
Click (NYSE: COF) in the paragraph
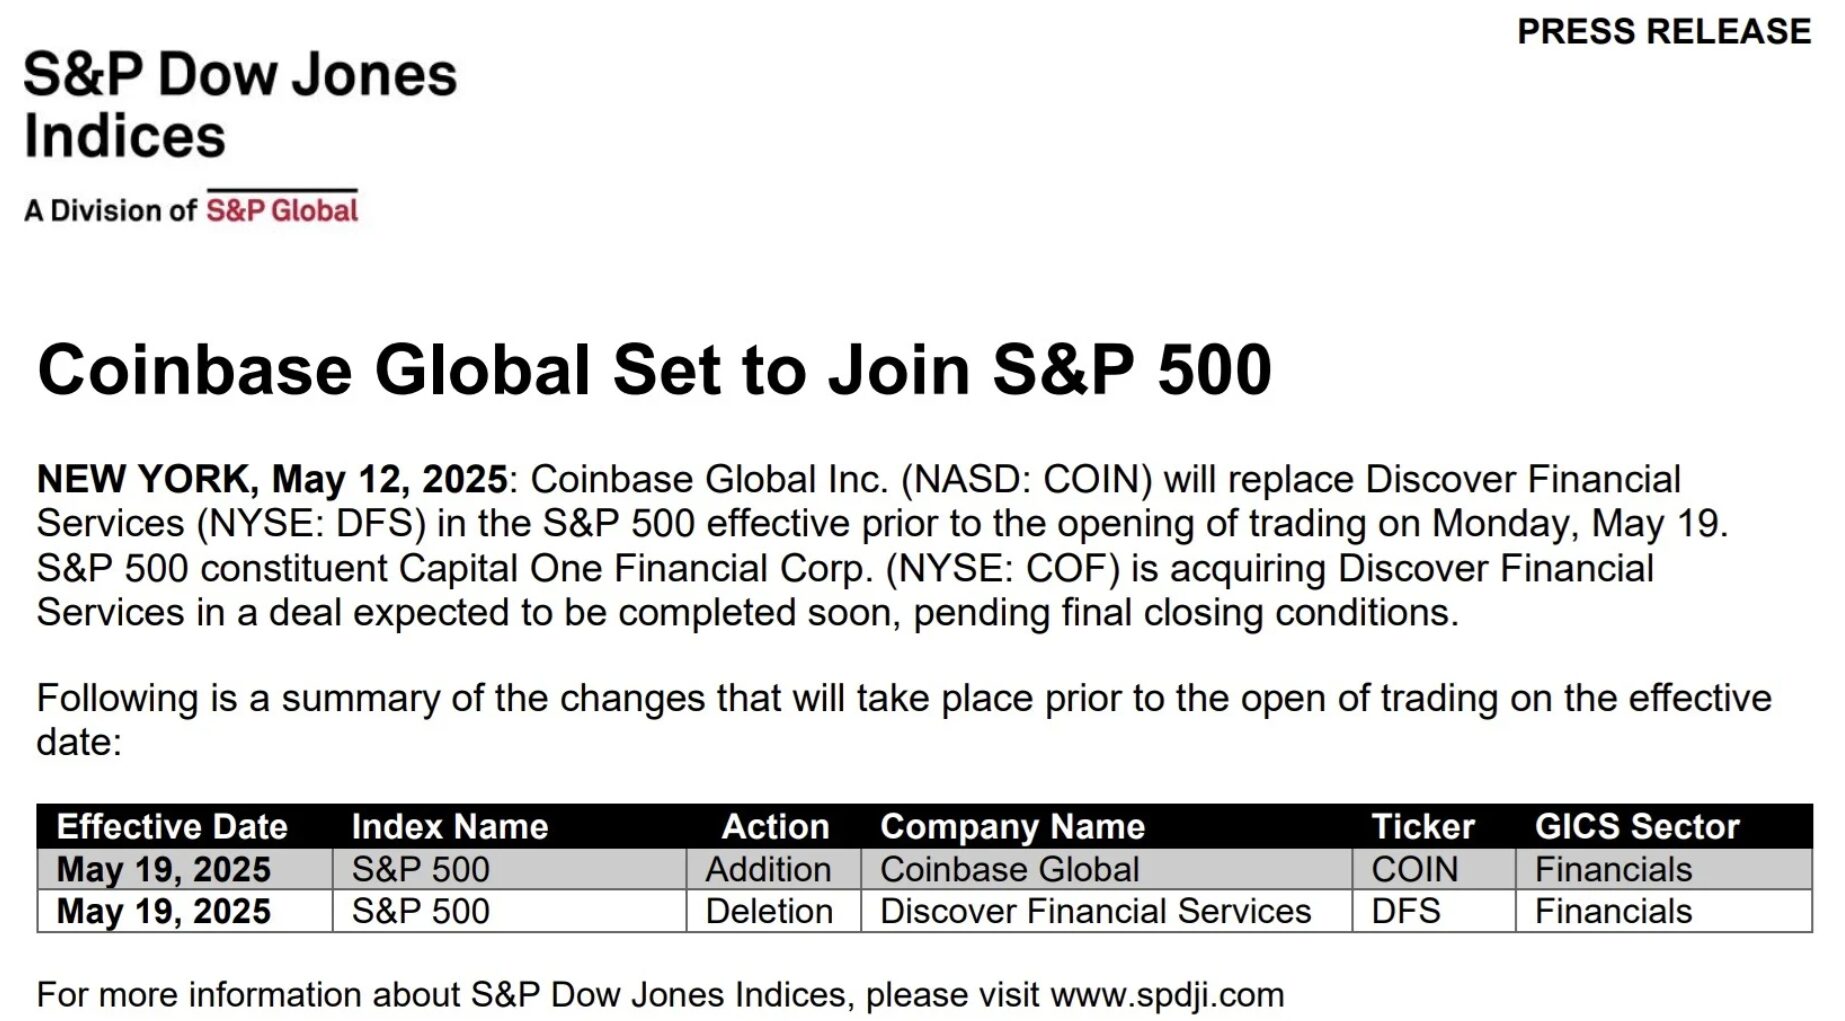point(1003,569)
